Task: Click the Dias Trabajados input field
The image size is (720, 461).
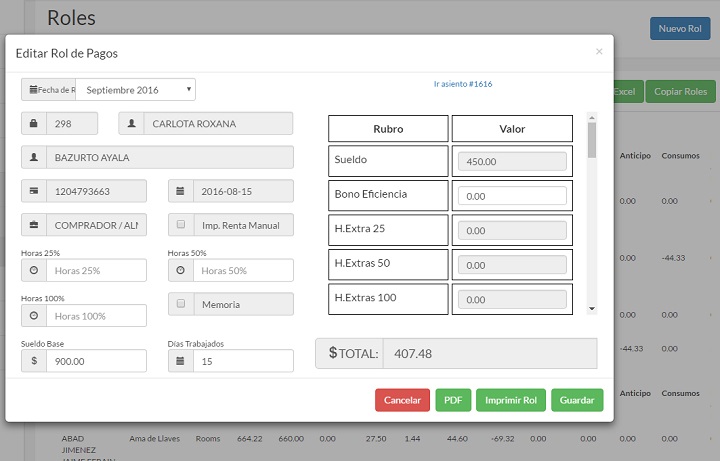Action: tap(243, 361)
